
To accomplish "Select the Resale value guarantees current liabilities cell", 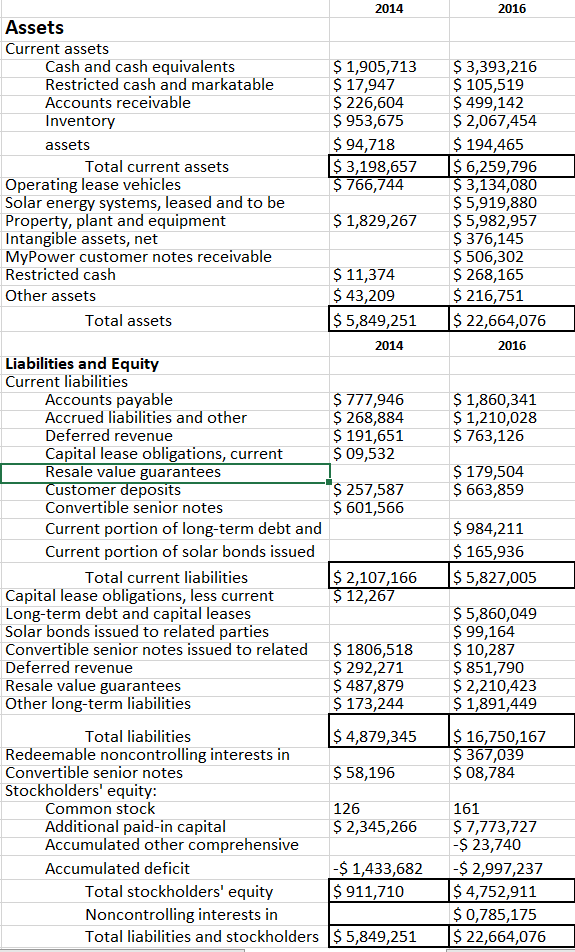I will point(165,472).
